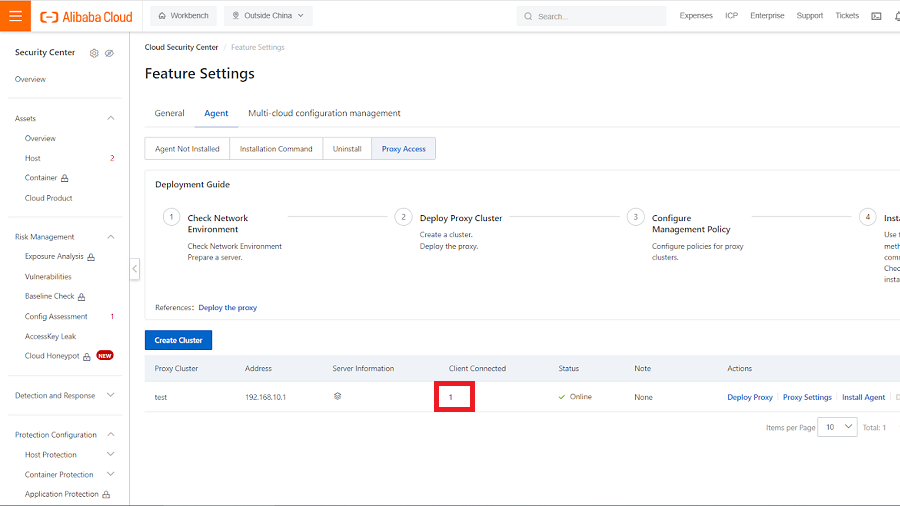Screen dimensions: 900x506
Task: Open Cloud Shell terminal icon in header
Action: point(876,16)
